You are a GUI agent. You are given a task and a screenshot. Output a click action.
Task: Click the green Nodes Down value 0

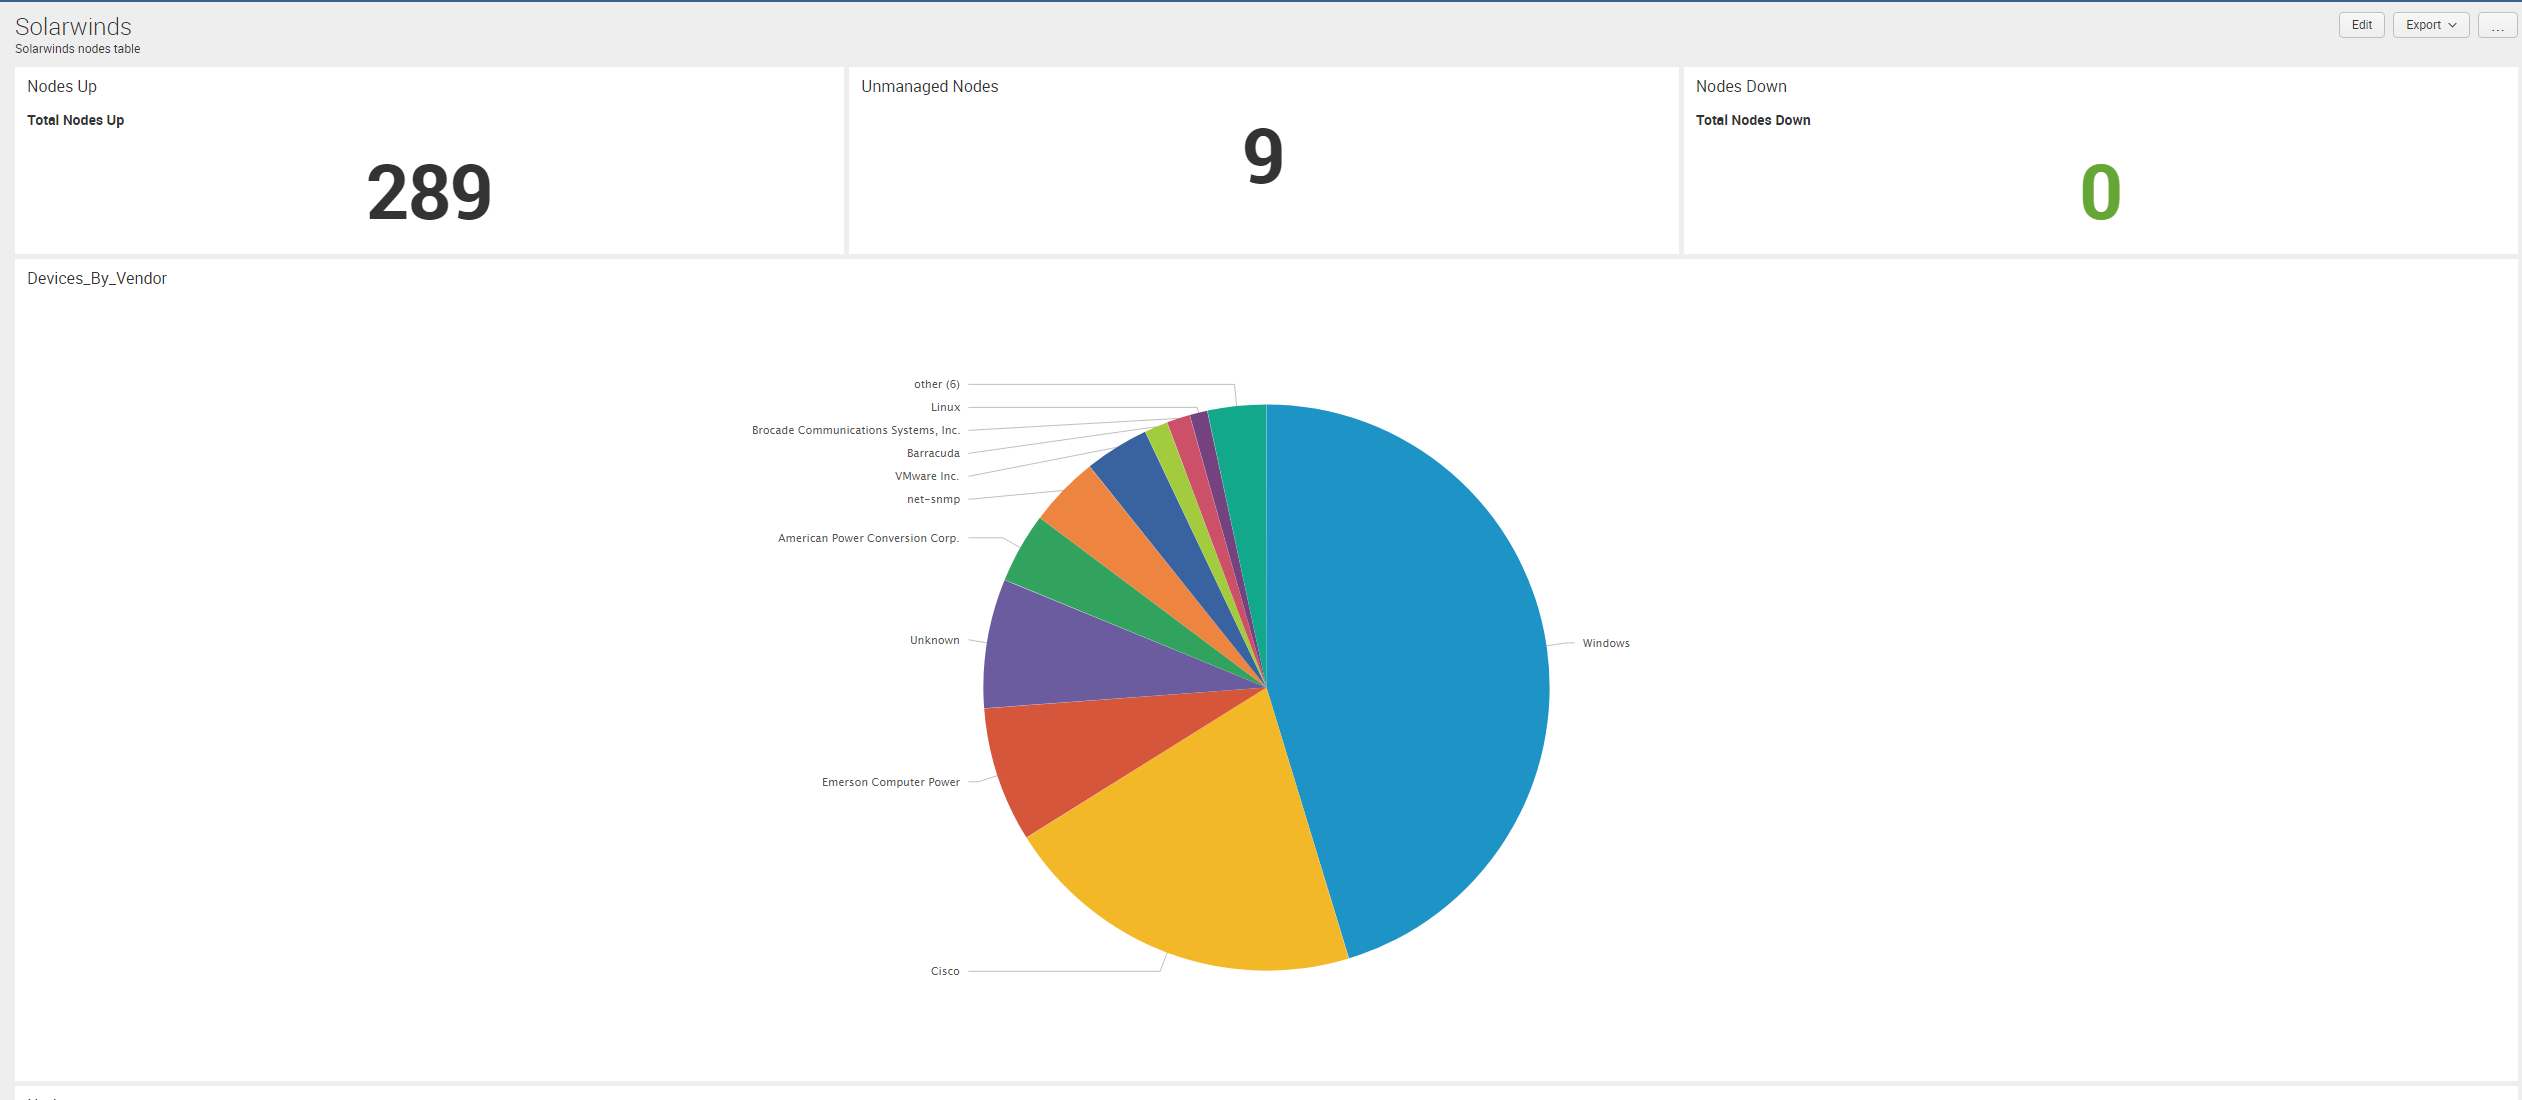click(2100, 192)
